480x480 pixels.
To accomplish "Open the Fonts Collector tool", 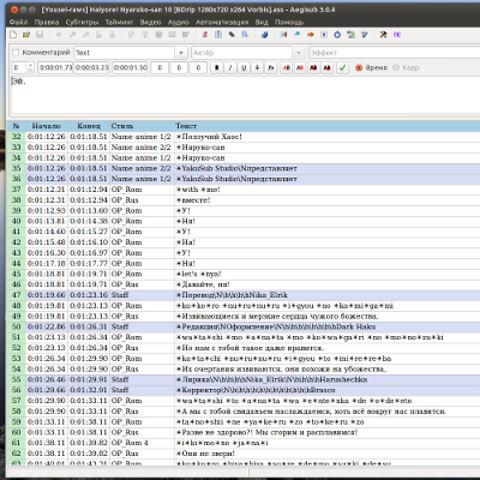I will [x=245, y=35].
